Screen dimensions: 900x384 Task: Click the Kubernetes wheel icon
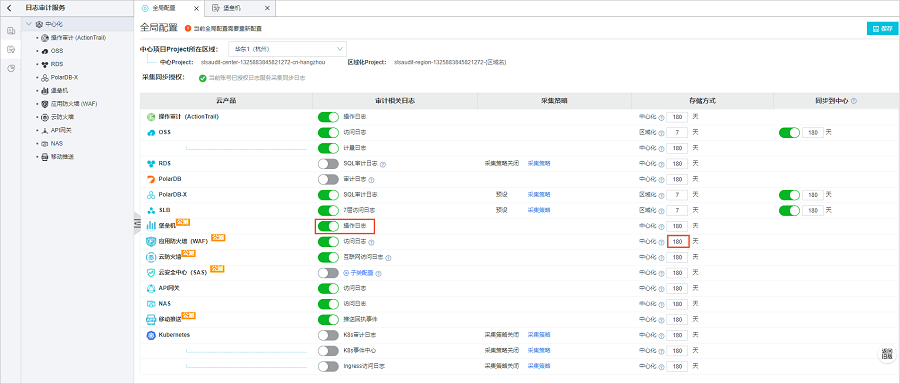pyautogui.click(x=152, y=335)
